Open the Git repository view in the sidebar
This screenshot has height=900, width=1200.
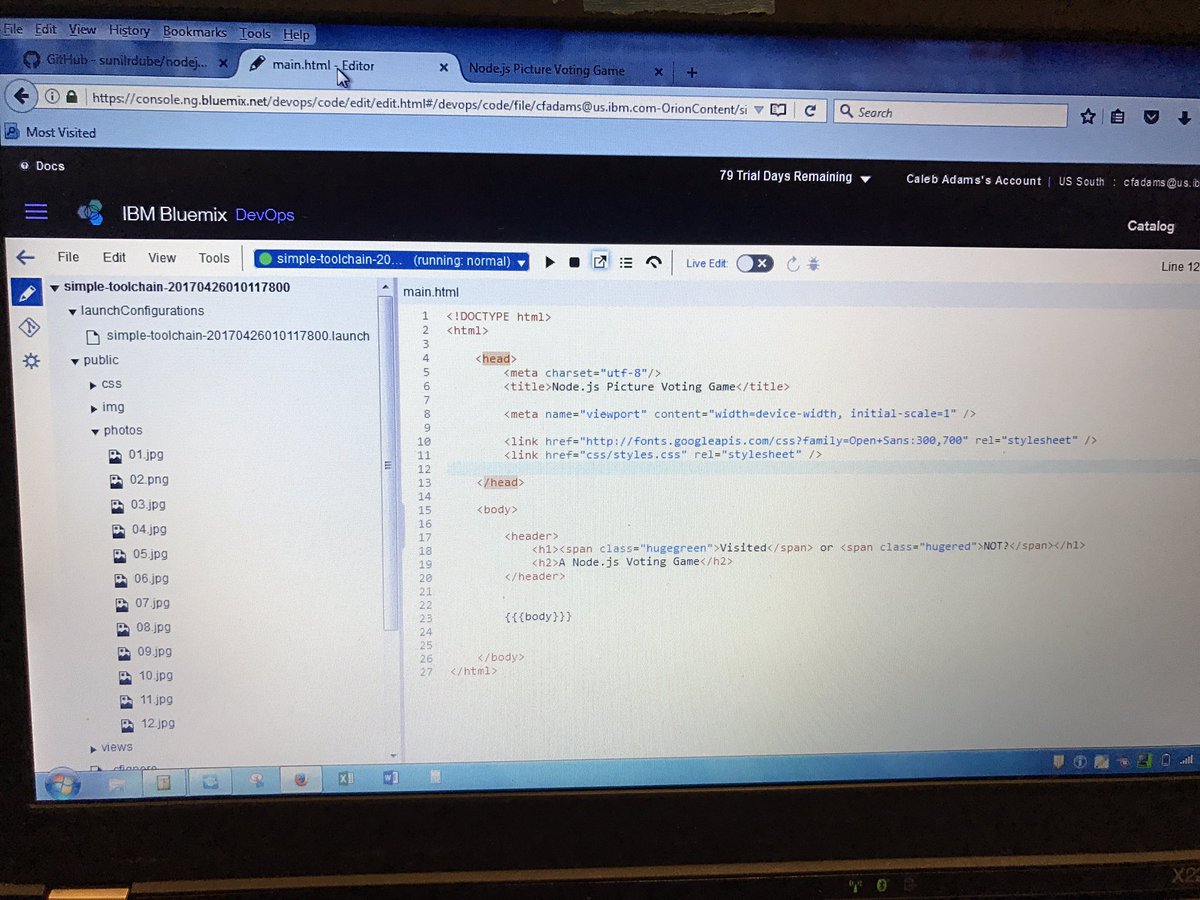(28, 326)
